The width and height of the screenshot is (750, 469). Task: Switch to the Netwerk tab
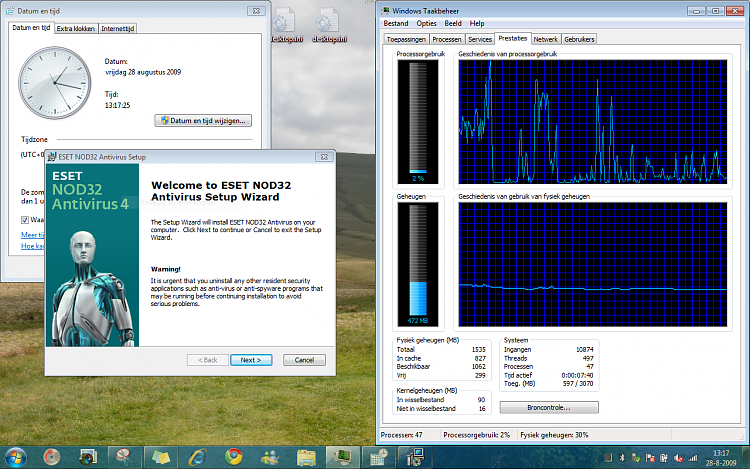(x=545, y=39)
